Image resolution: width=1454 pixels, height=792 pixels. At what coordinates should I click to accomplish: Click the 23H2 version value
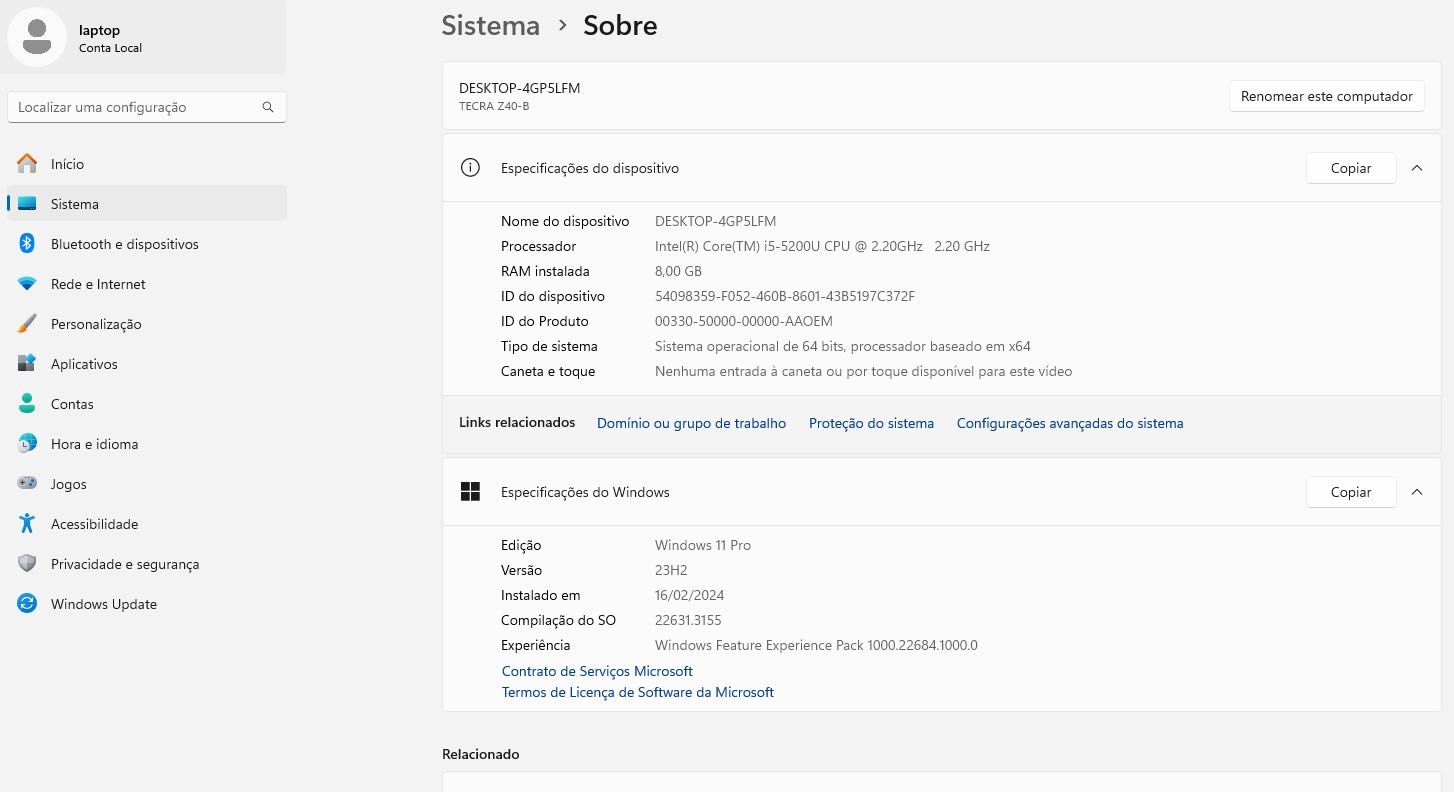[671, 570]
